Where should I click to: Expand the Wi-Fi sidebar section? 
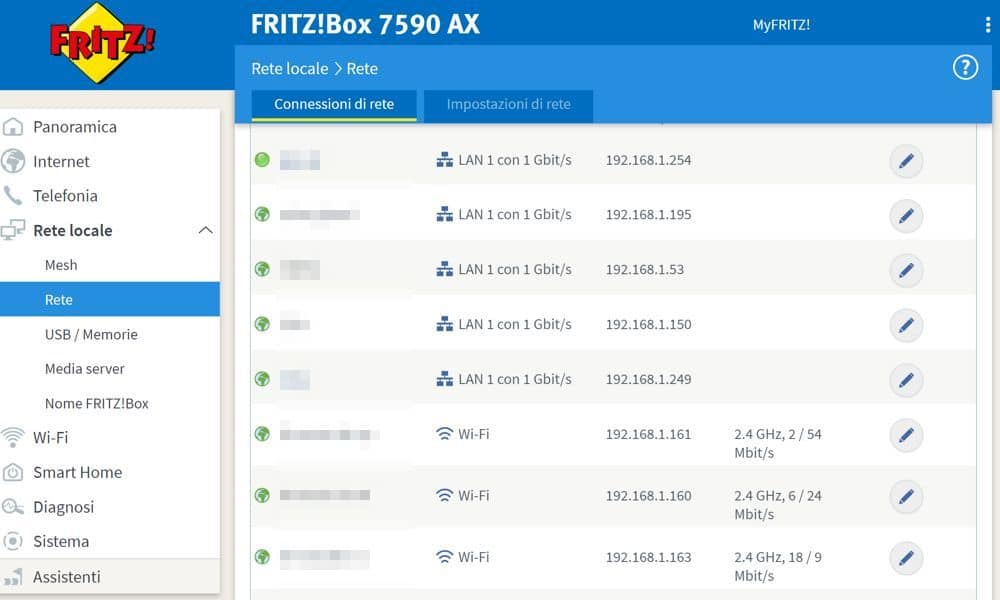click(50, 438)
